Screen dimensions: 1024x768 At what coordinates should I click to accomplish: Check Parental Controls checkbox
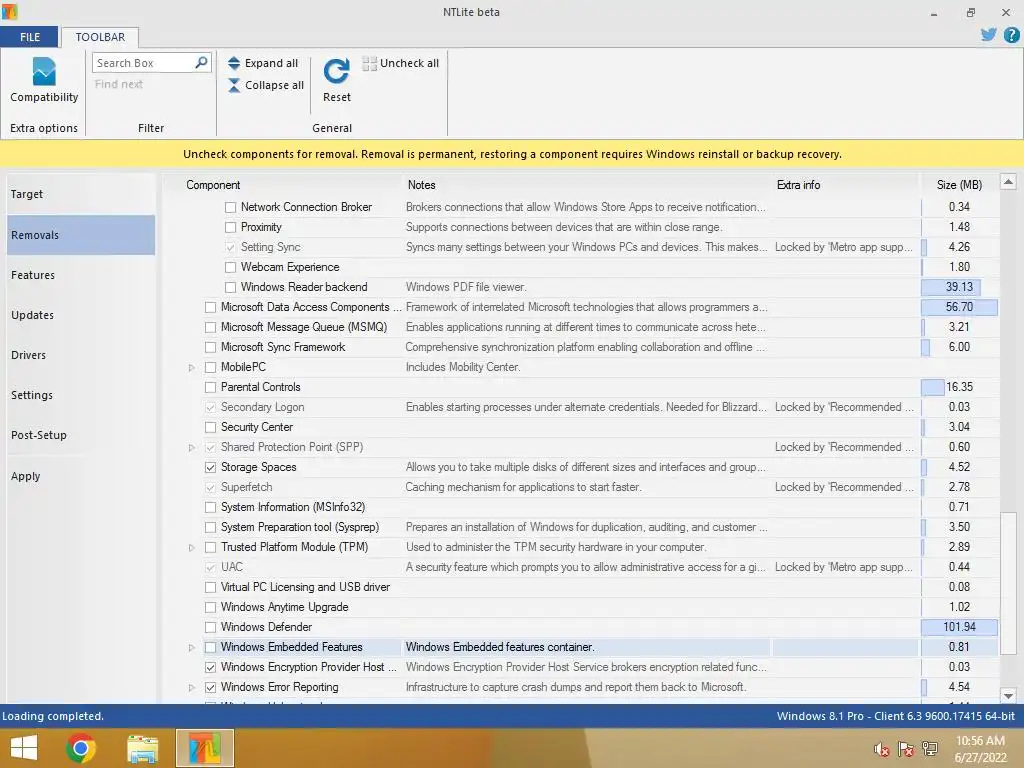coord(210,387)
